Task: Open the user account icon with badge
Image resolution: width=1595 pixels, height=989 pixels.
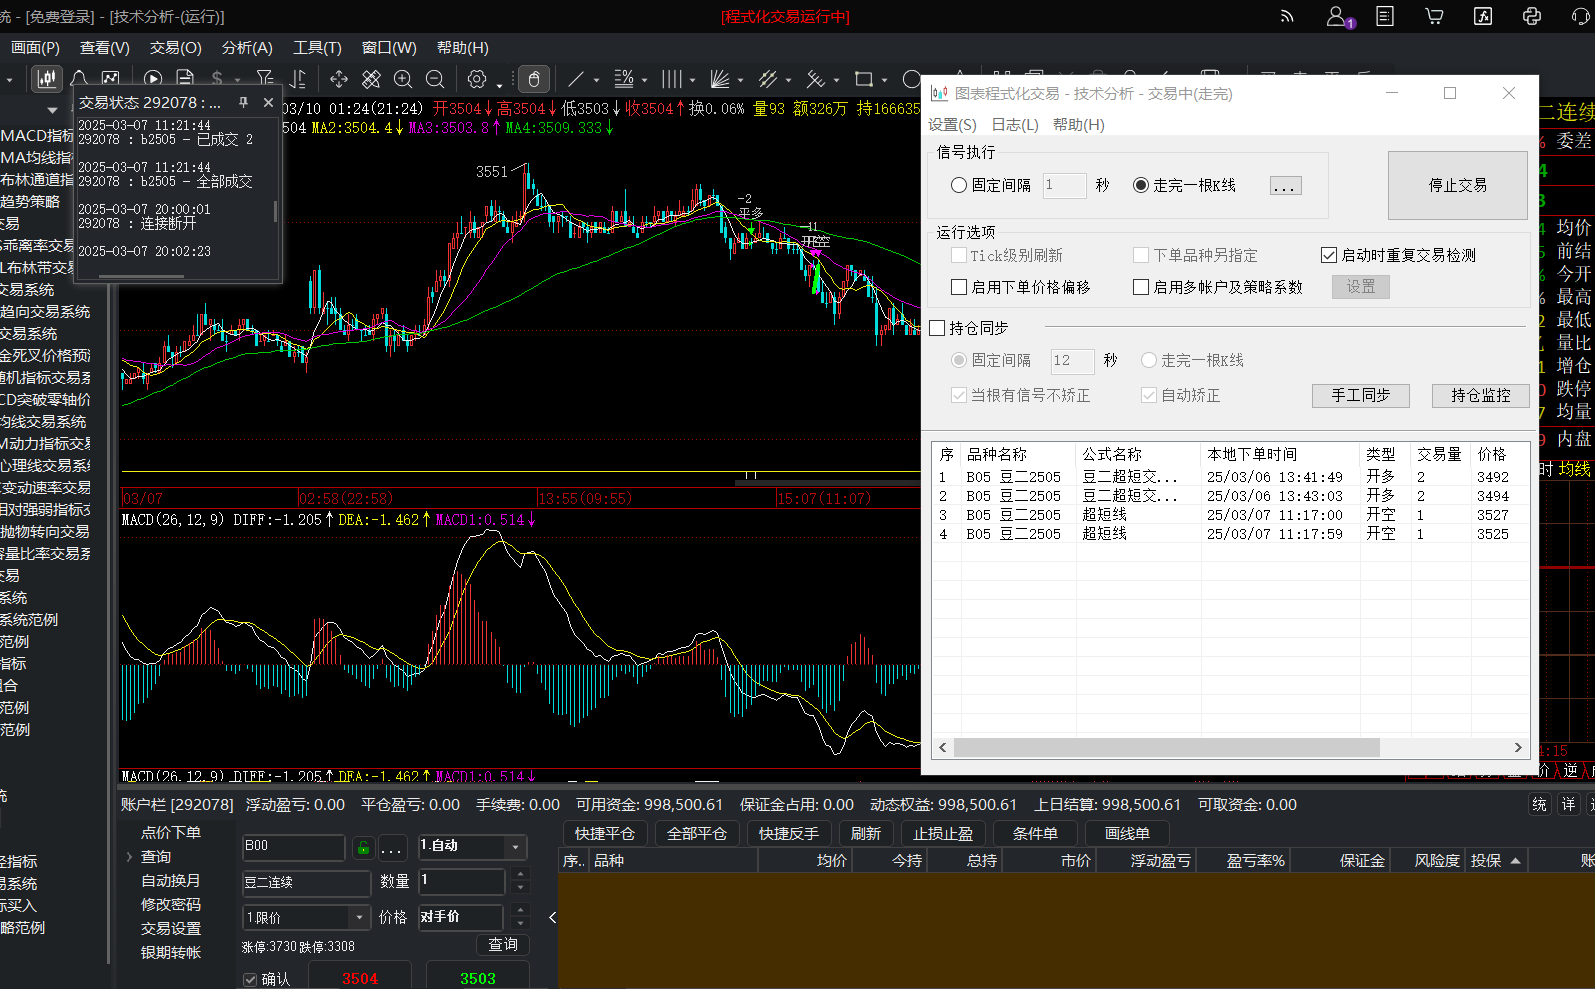Action: pyautogui.click(x=1338, y=16)
